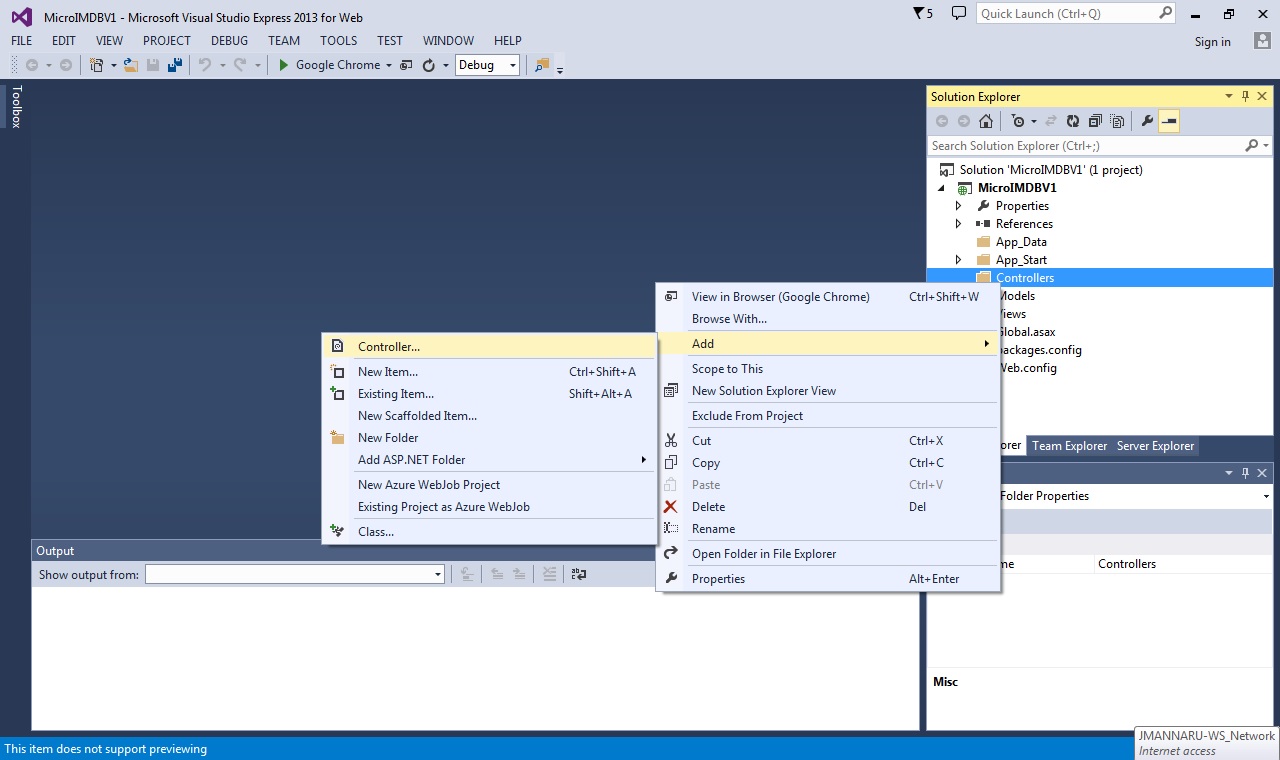
Task: Pin the Properties panel
Action: 1245,473
